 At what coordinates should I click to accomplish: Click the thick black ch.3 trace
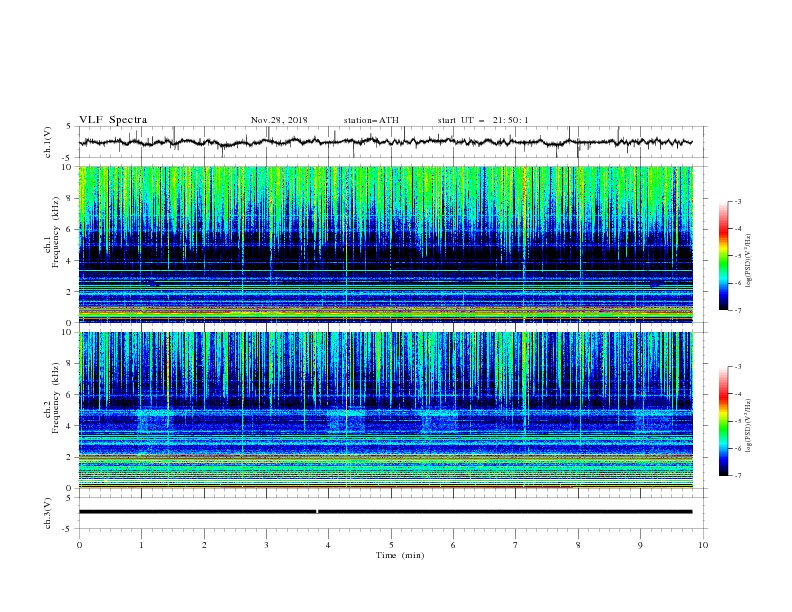coord(385,512)
